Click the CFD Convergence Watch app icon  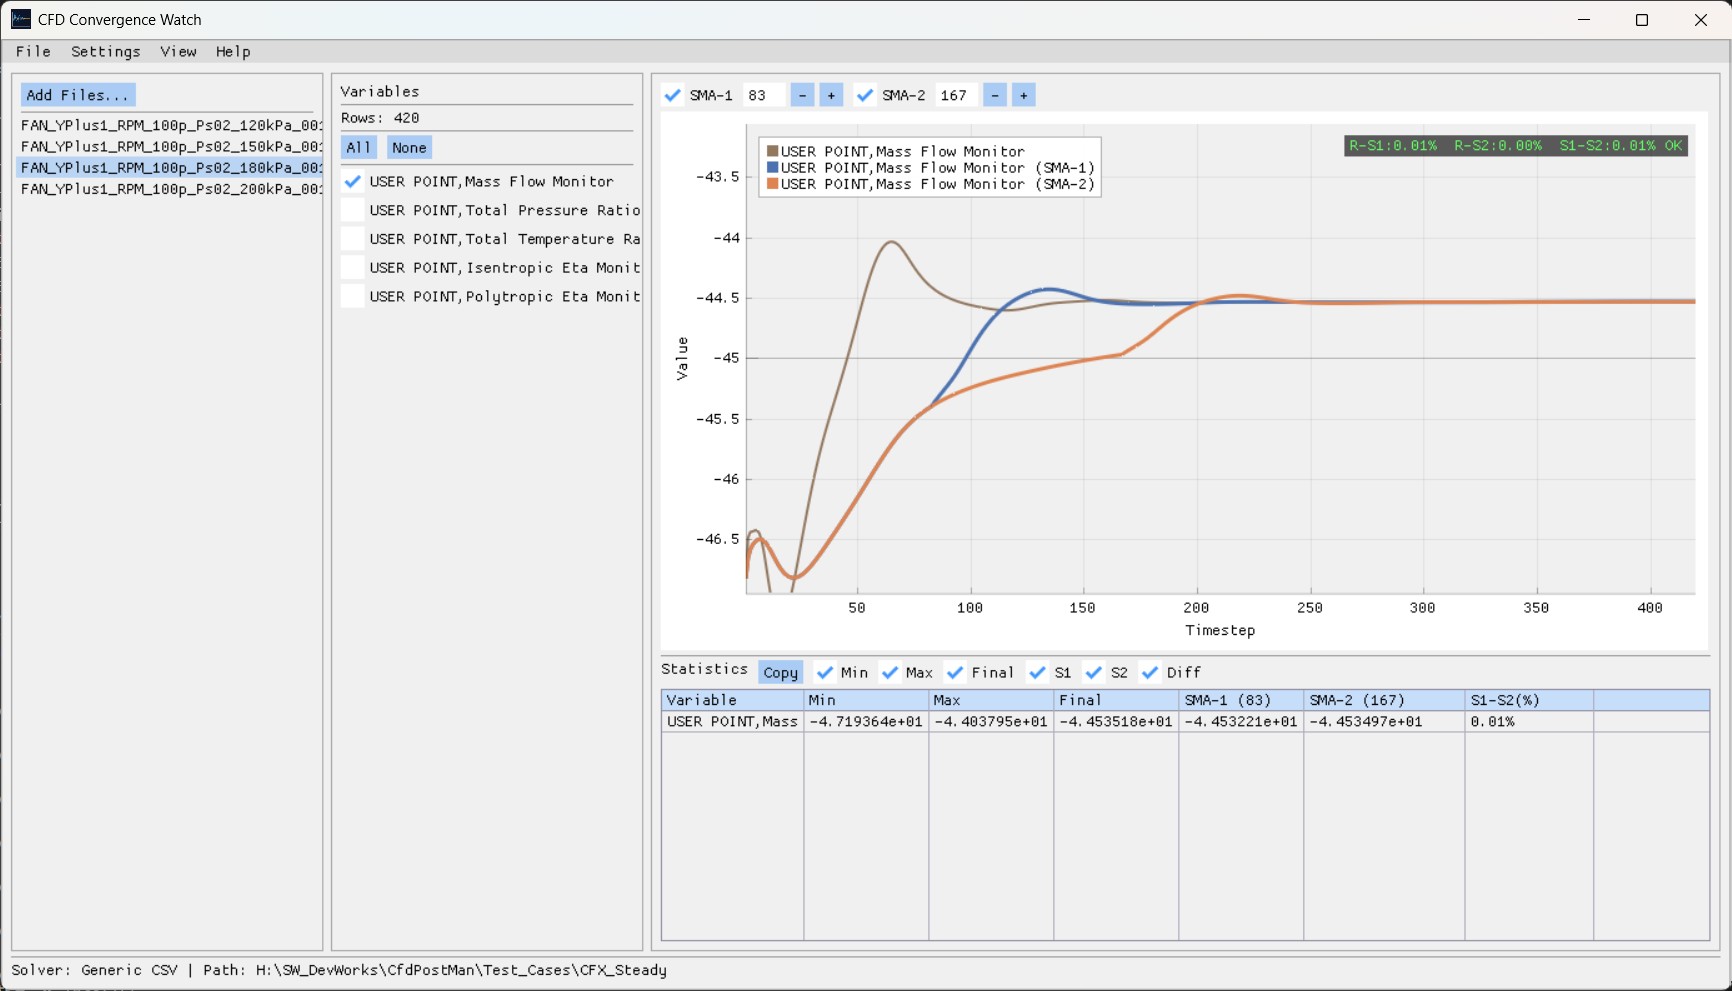coord(20,19)
